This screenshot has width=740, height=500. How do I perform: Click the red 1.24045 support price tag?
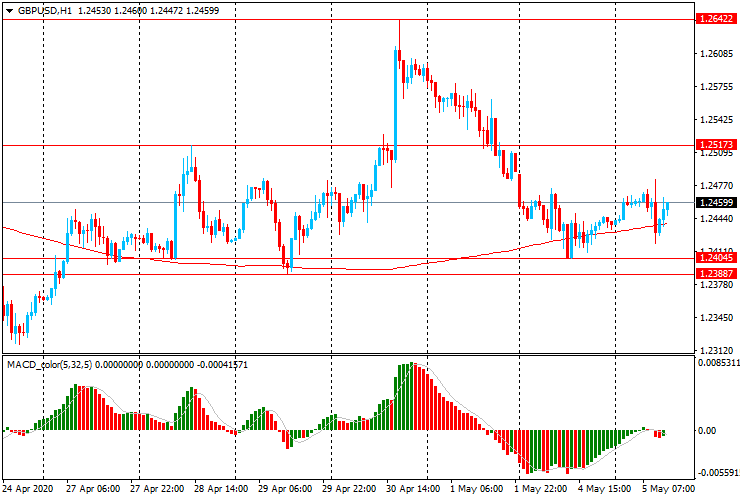coord(716,258)
